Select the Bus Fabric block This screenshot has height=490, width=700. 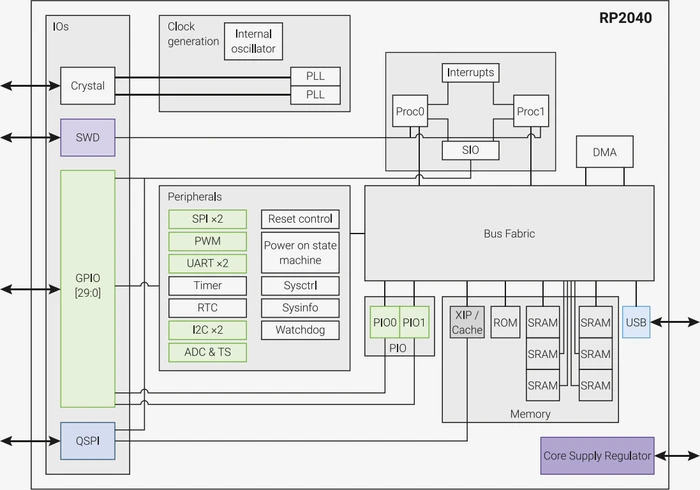pos(509,233)
